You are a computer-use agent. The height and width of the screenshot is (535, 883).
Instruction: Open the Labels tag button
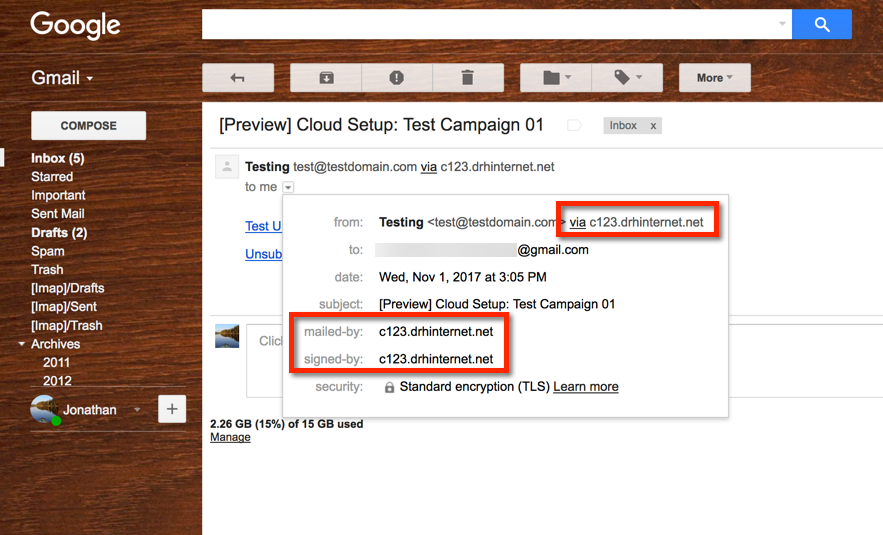pos(627,78)
